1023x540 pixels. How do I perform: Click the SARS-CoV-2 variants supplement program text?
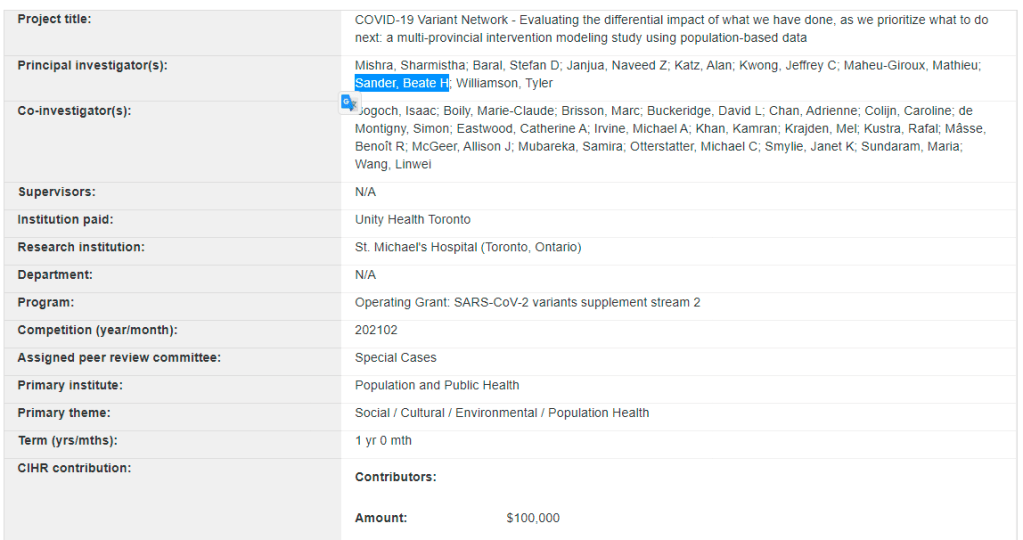(x=527, y=303)
